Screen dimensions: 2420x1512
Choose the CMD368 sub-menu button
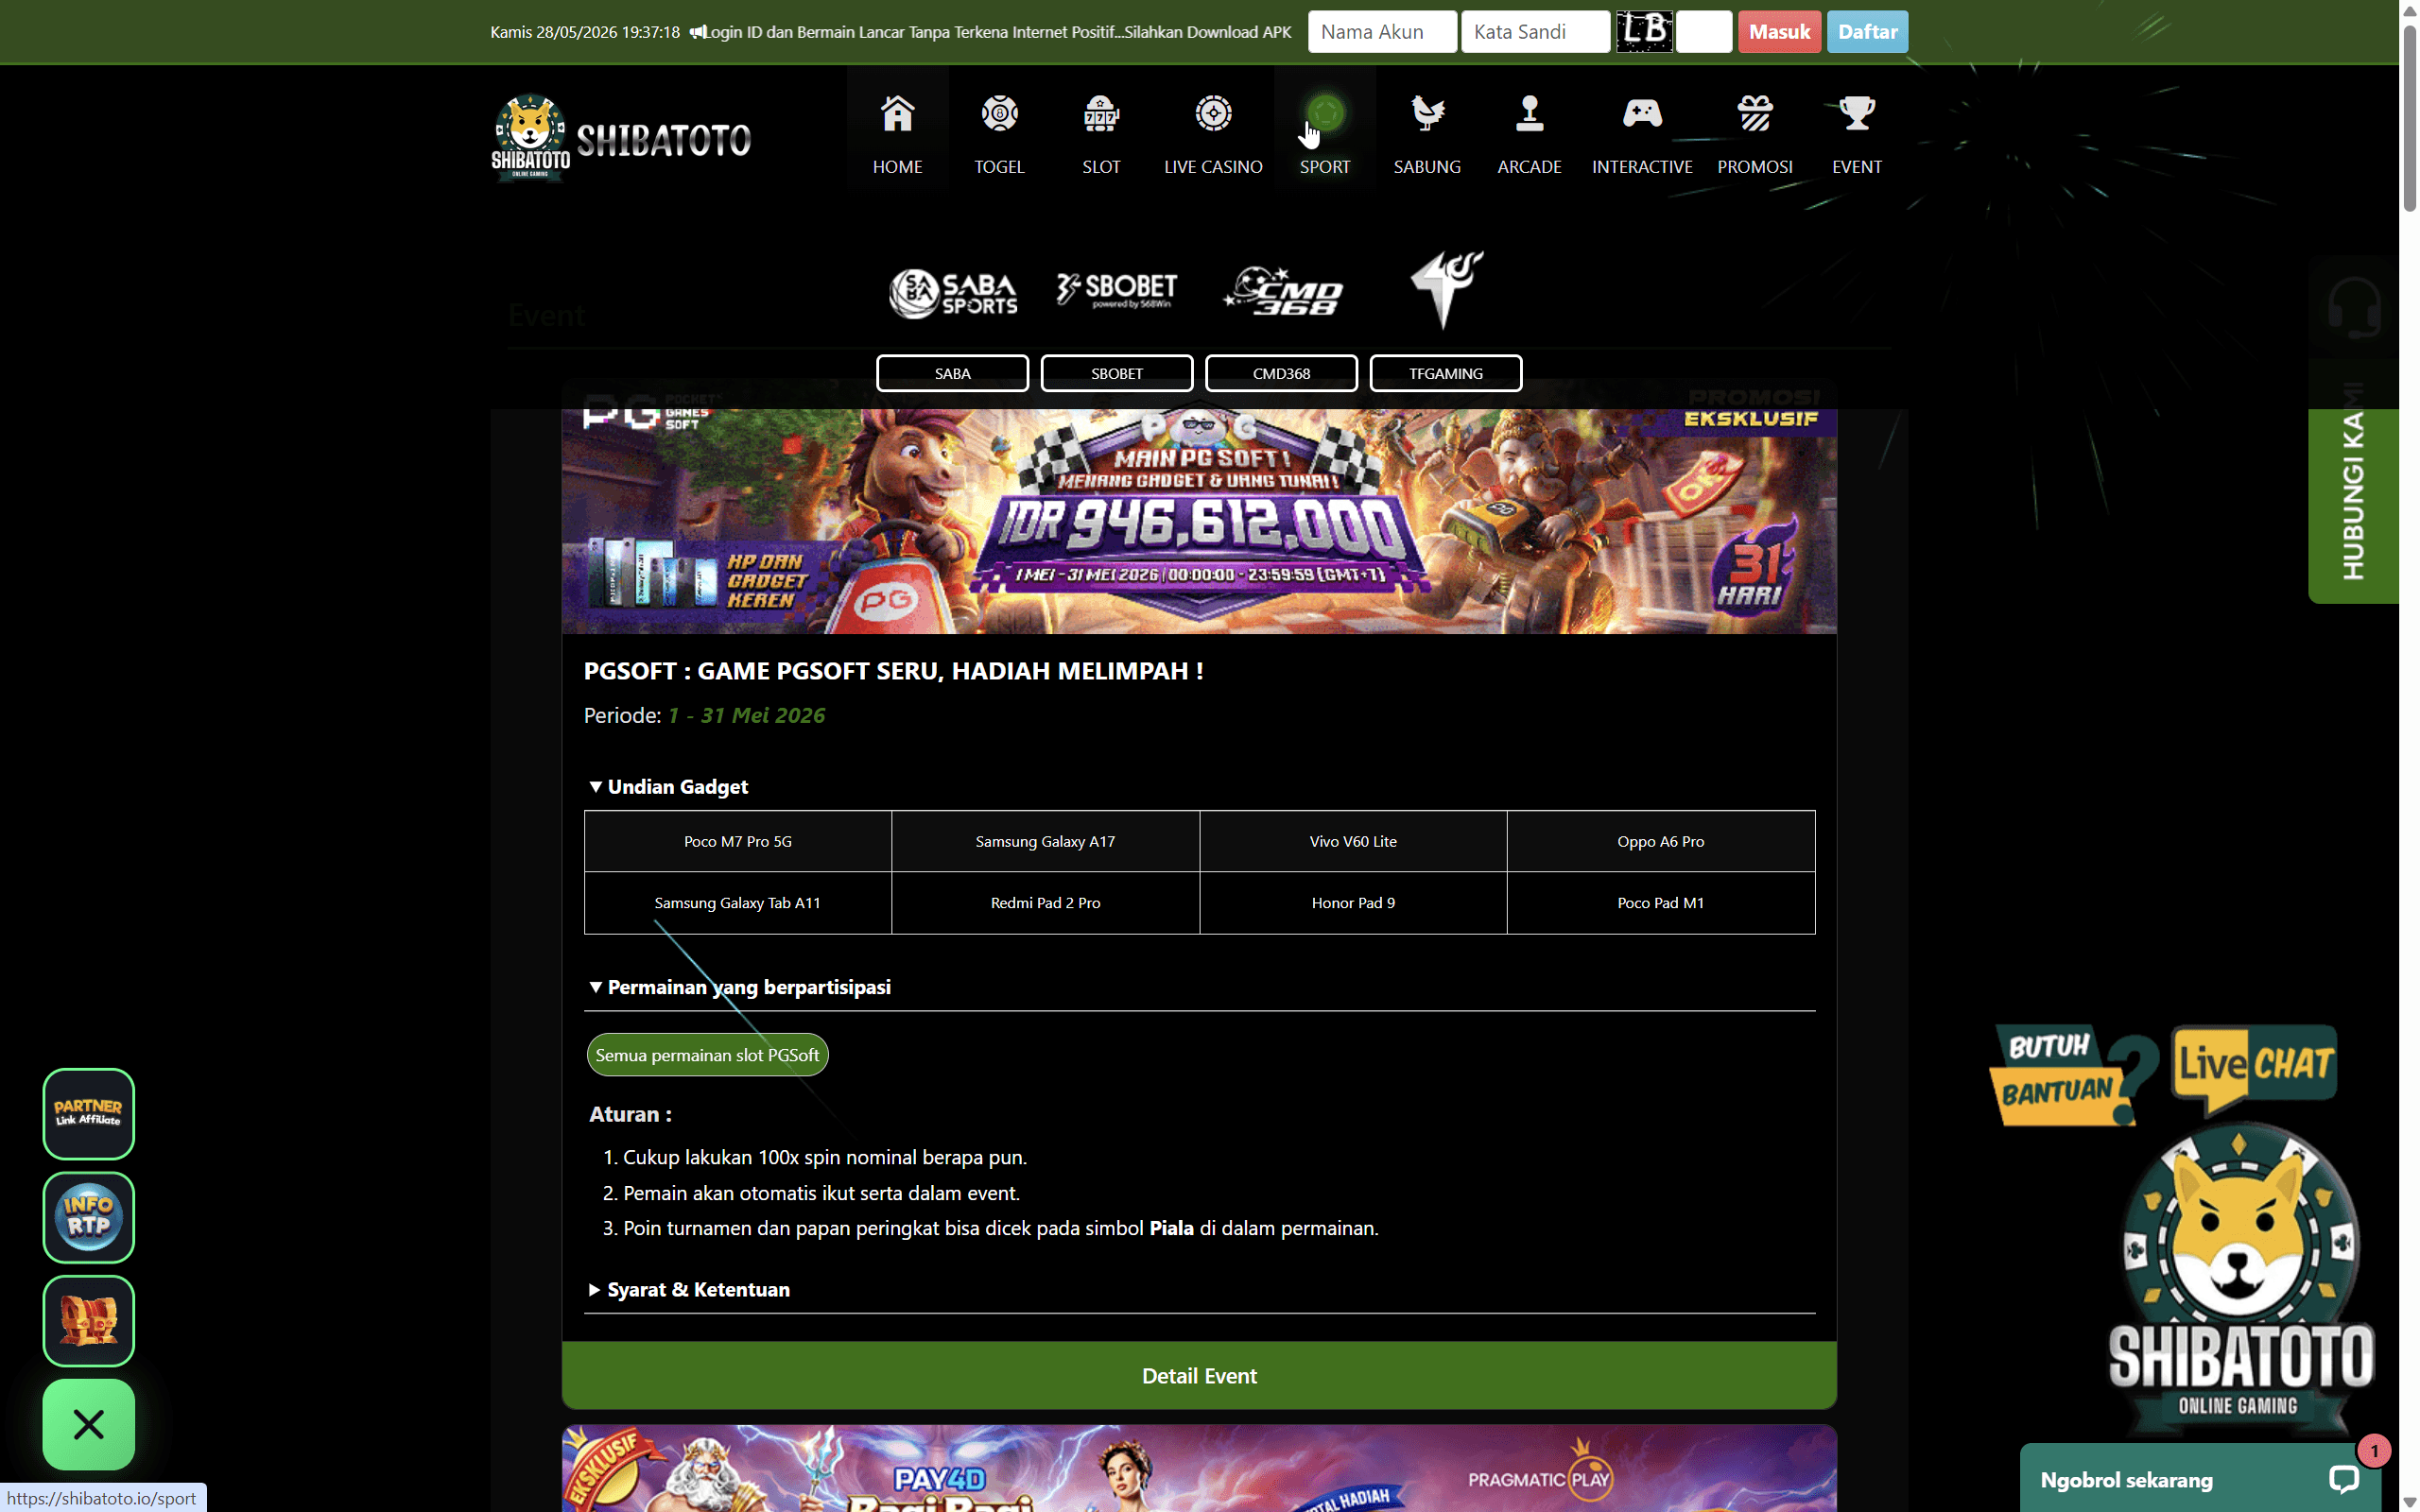[x=1281, y=373]
